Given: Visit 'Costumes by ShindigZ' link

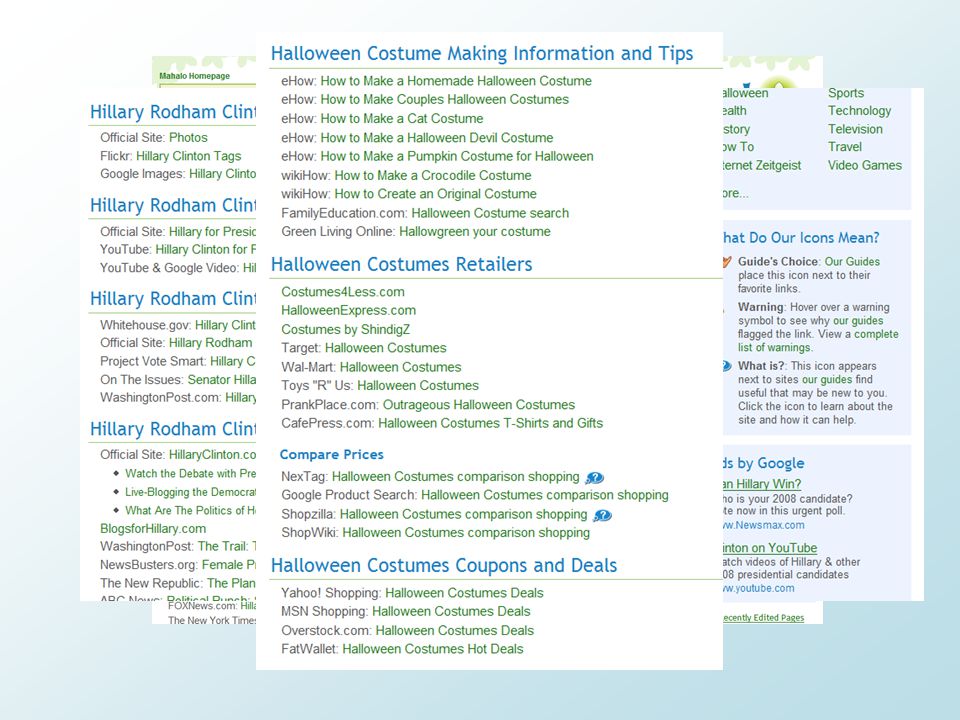Looking at the screenshot, I should pyautogui.click(x=345, y=329).
